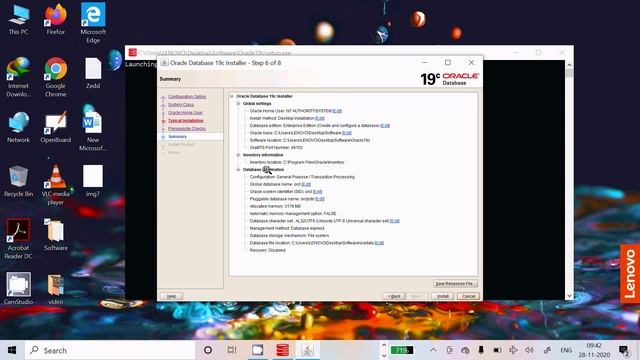Click the ENG language indicator
This screenshot has height=360, width=640.
(x=566, y=350)
